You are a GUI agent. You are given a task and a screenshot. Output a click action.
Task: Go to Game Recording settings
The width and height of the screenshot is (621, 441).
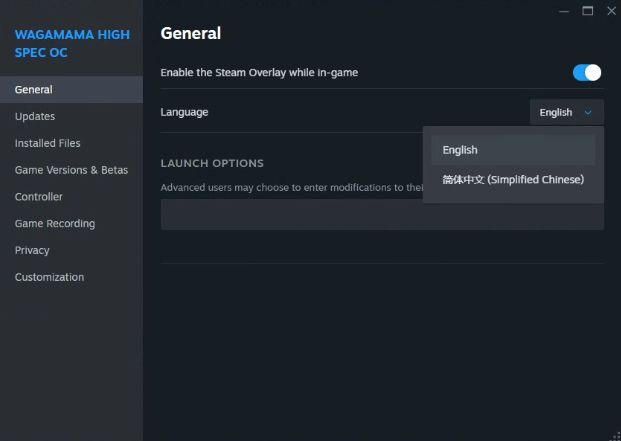(55, 224)
